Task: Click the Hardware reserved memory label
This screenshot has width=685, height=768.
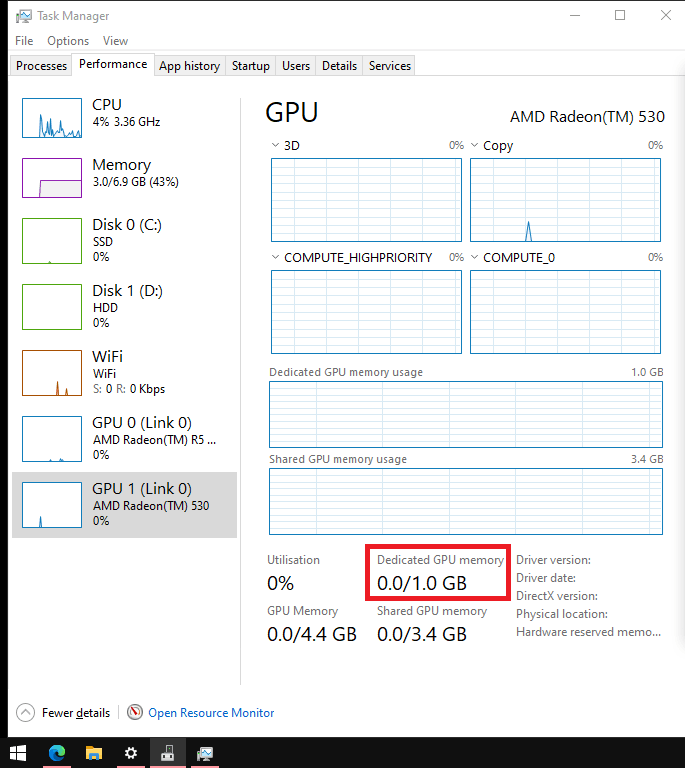Action: [589, 632]
